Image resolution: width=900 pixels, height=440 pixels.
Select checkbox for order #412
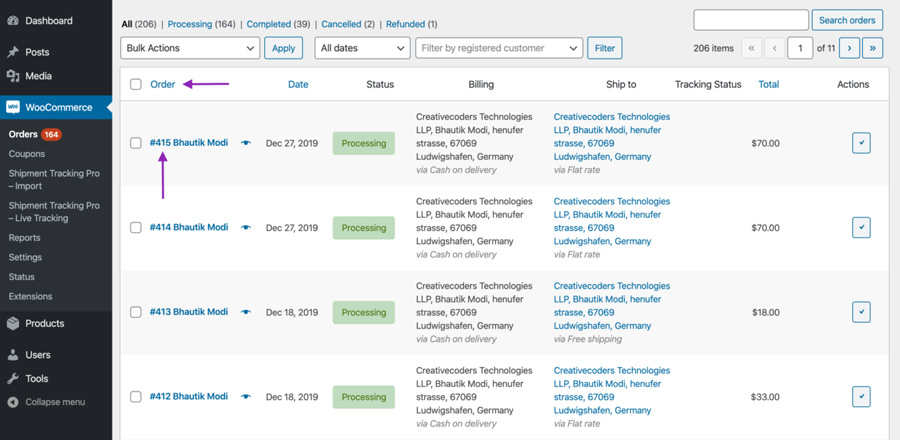tap(135, 396)
